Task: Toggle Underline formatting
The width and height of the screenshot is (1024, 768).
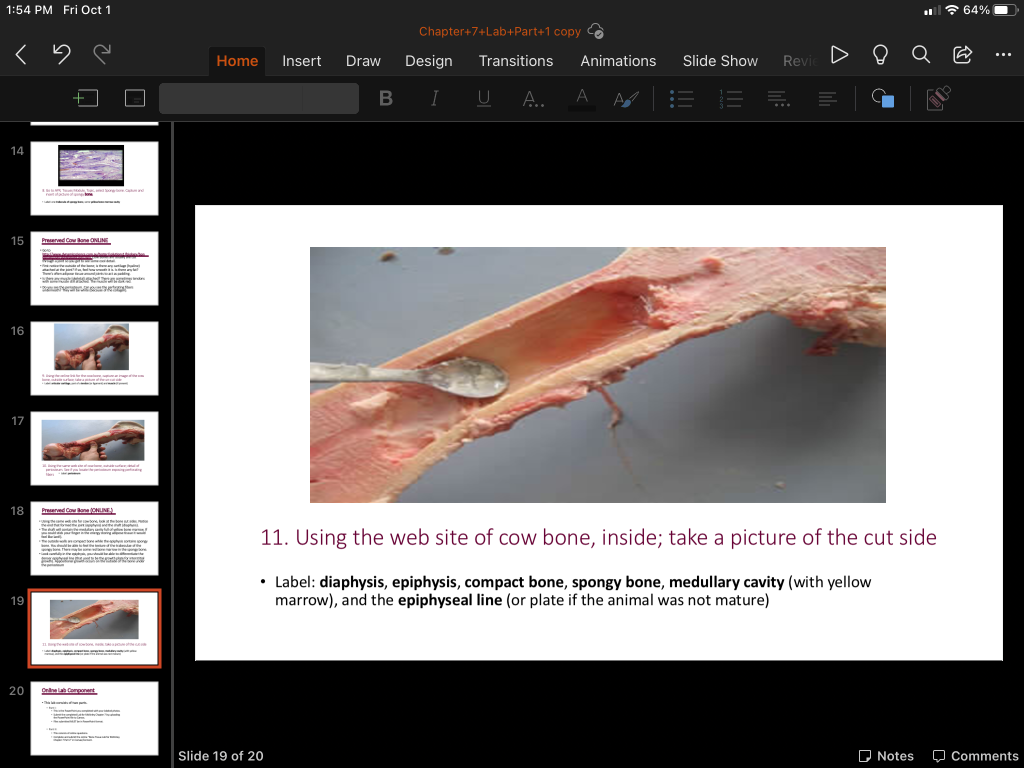Action: pos(483,99)
